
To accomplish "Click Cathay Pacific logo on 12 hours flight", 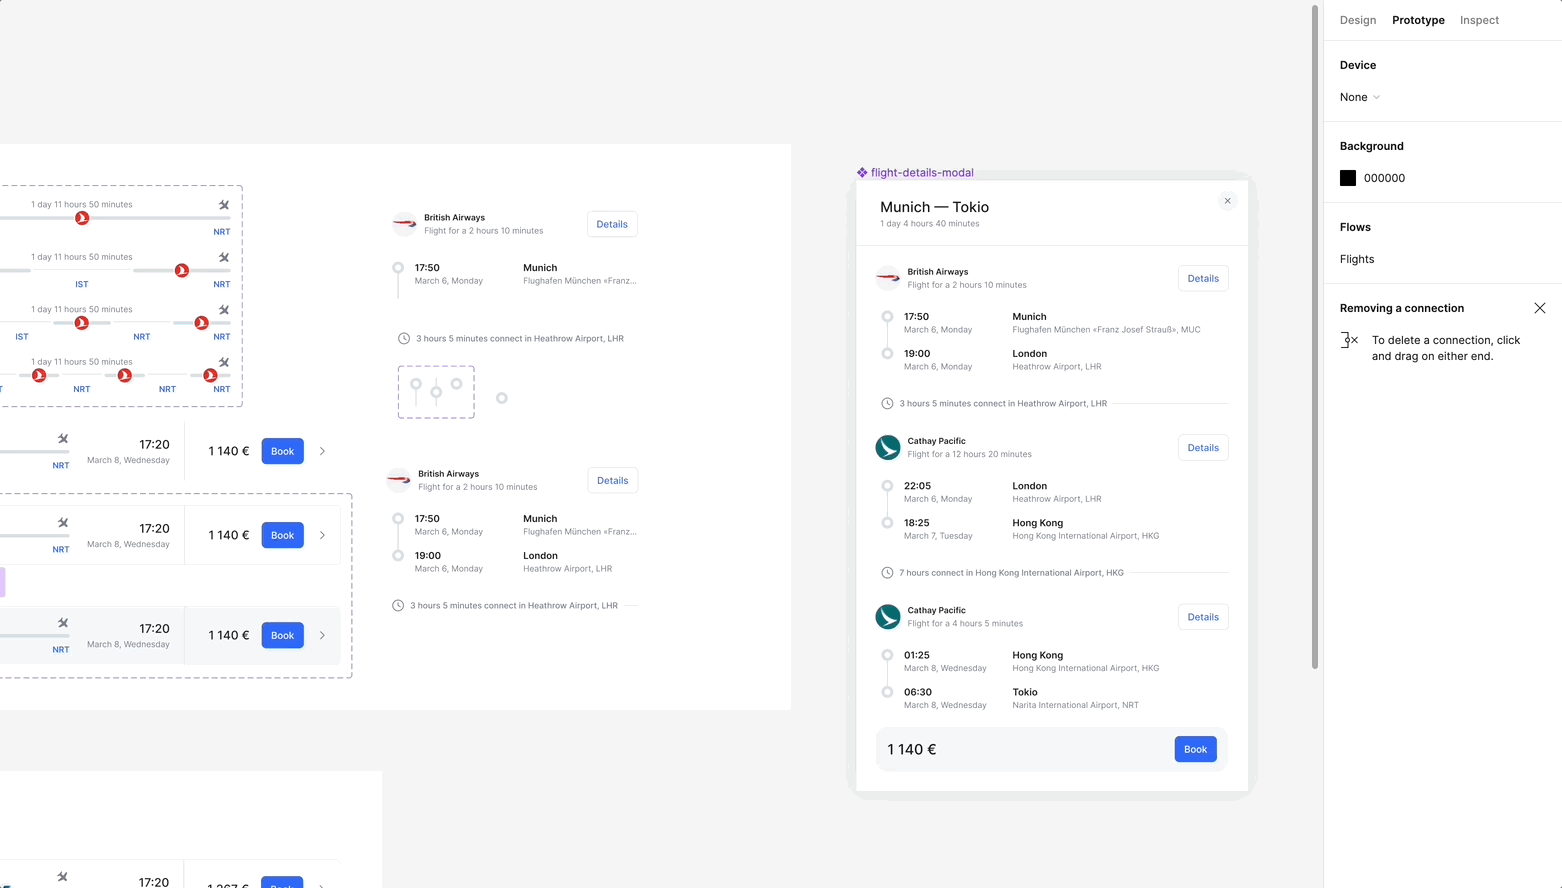I will [x=888, y=447].
